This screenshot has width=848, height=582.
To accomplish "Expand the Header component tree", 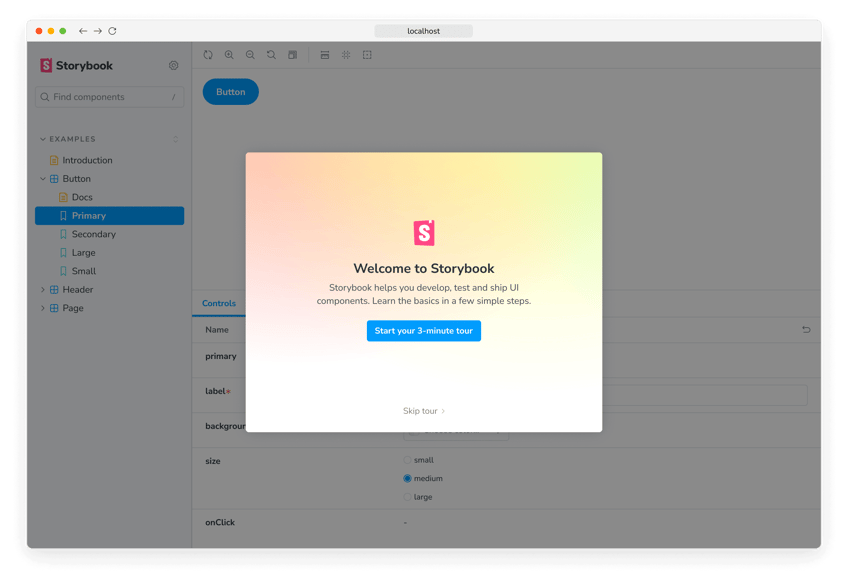I will 43,290.
